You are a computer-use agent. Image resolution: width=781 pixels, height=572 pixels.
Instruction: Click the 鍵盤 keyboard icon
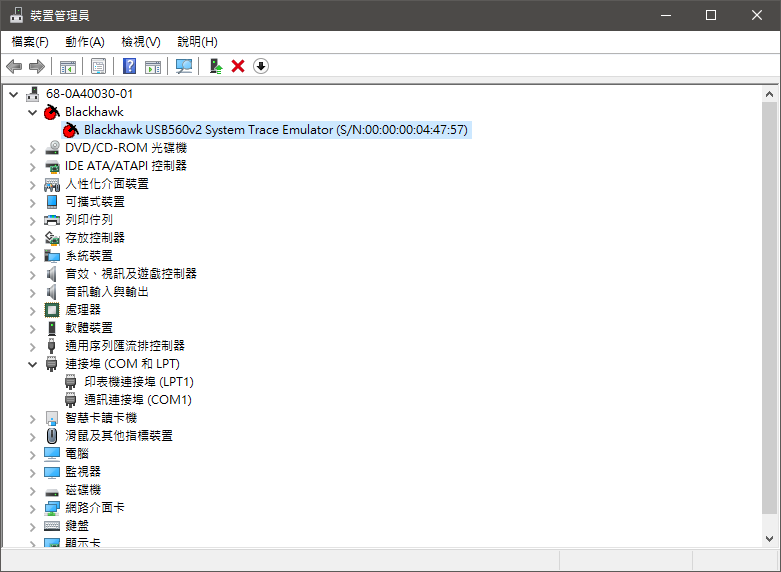point(52,526)
